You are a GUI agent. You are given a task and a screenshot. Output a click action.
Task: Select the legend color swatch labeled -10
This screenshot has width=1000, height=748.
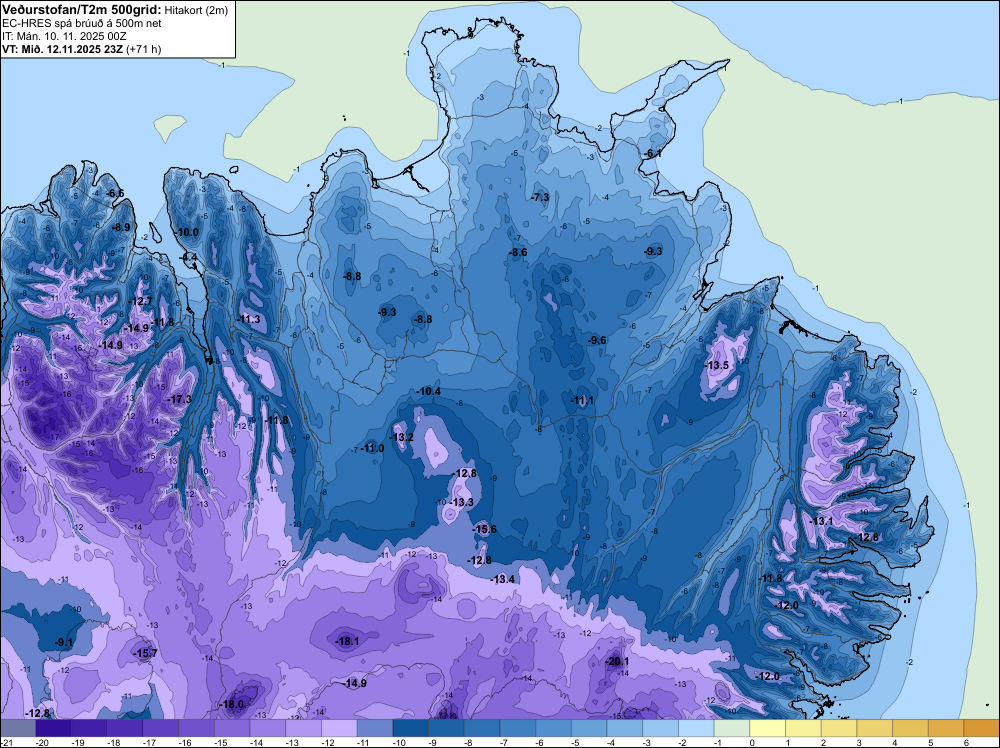coord(411,728)
